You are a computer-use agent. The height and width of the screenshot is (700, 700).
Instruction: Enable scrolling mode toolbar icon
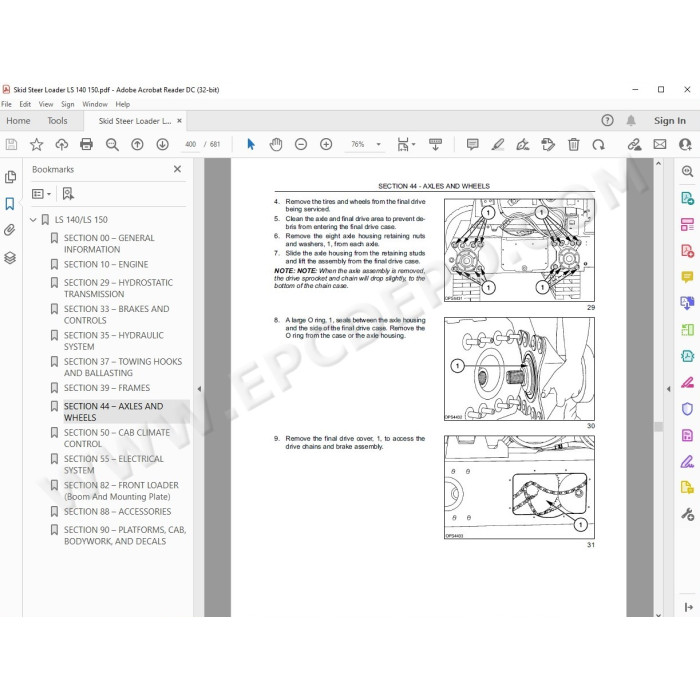click(435, 144)
